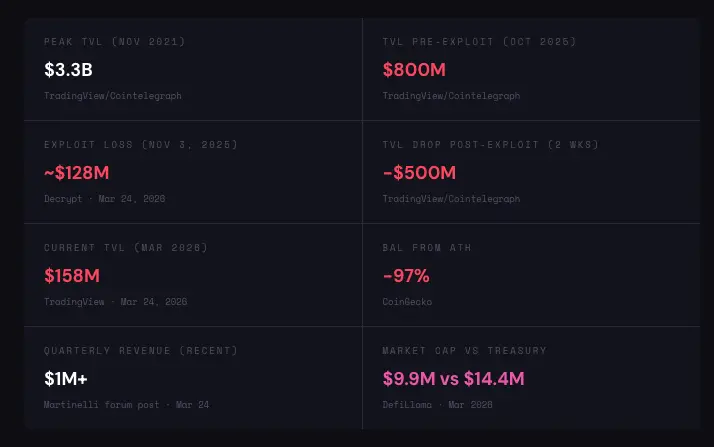The width and height of the screenshot is (714, 447).
Task: Select the Quarterly Revenue (Recent) heading
Action: 141,350
